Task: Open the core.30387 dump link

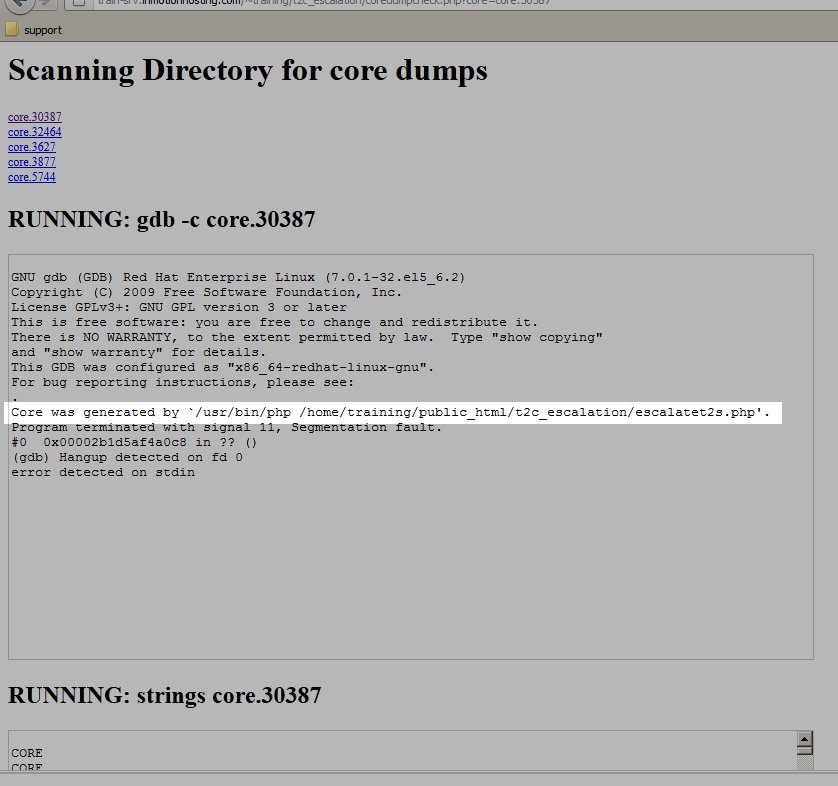Action: point(35,117)
